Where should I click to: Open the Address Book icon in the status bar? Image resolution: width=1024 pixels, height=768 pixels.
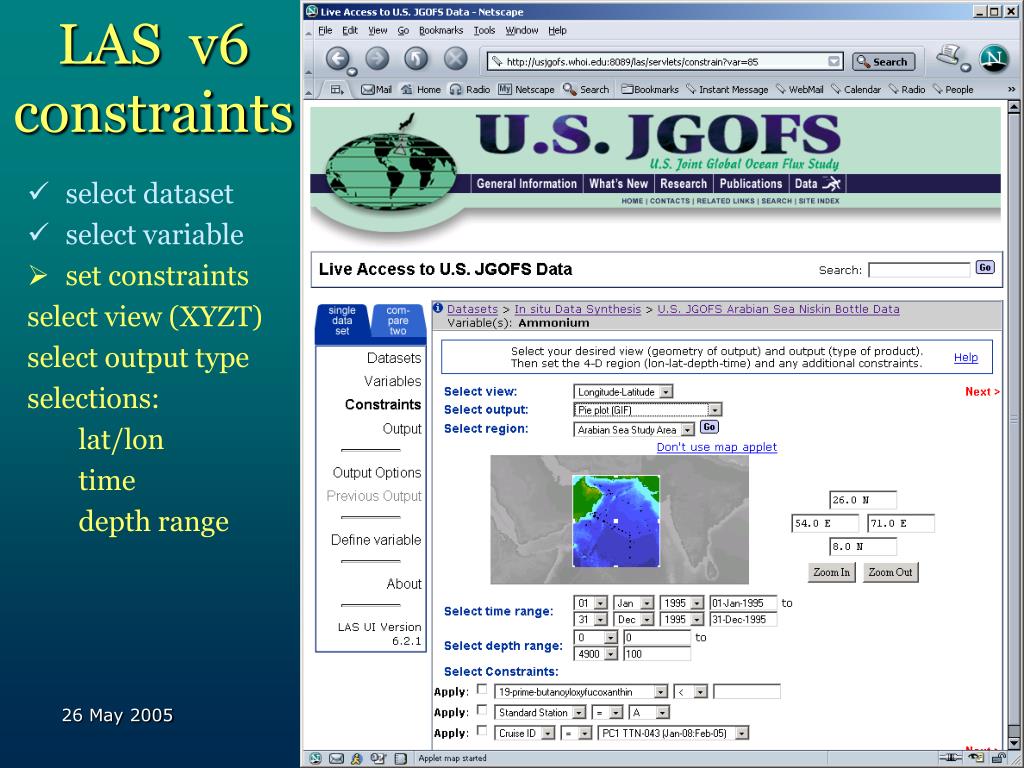pos(400,758)
